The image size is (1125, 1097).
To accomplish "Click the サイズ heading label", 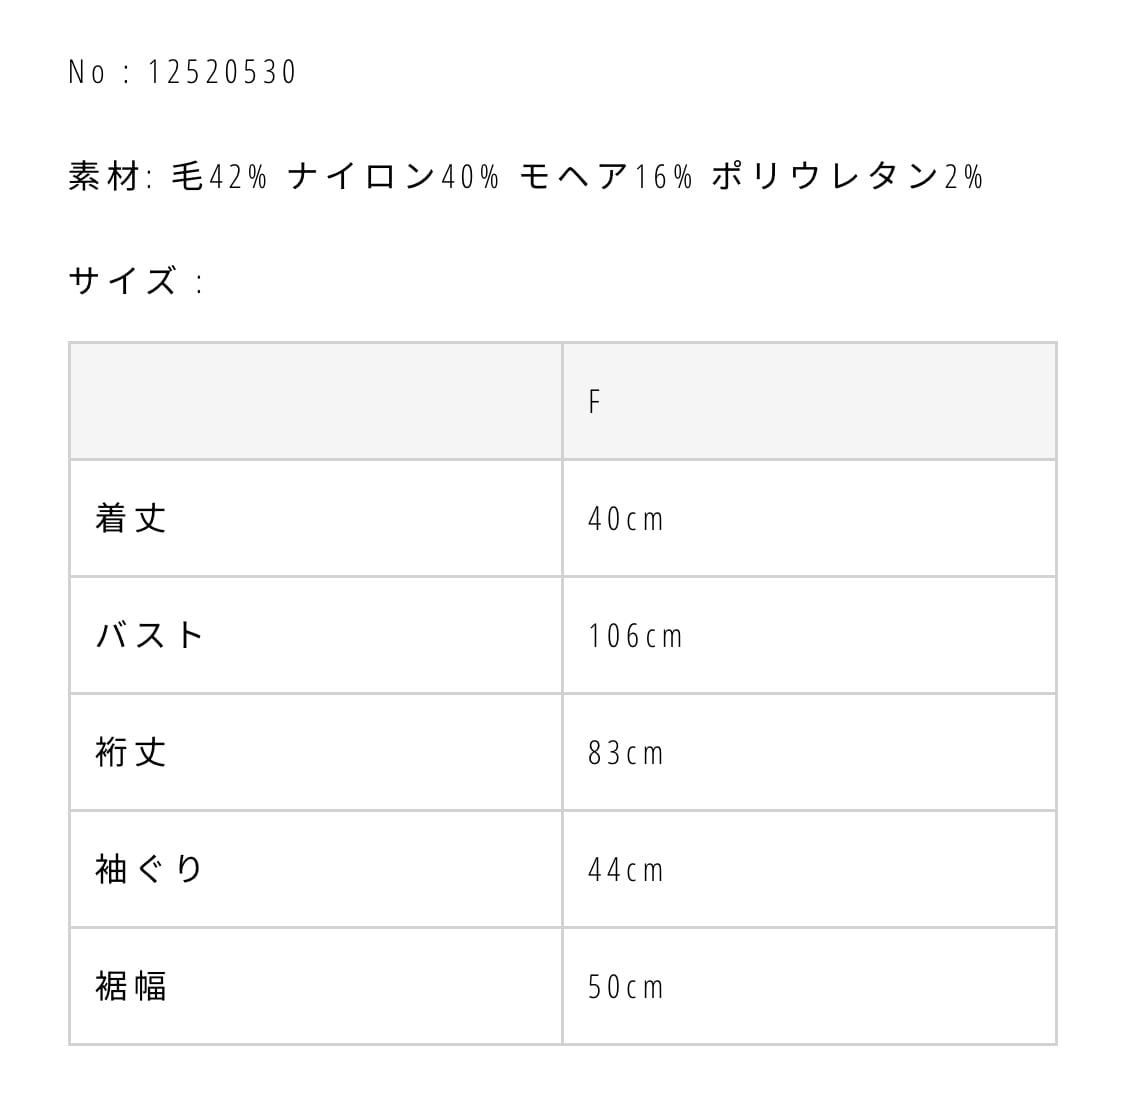I will [x=122, y=282].
